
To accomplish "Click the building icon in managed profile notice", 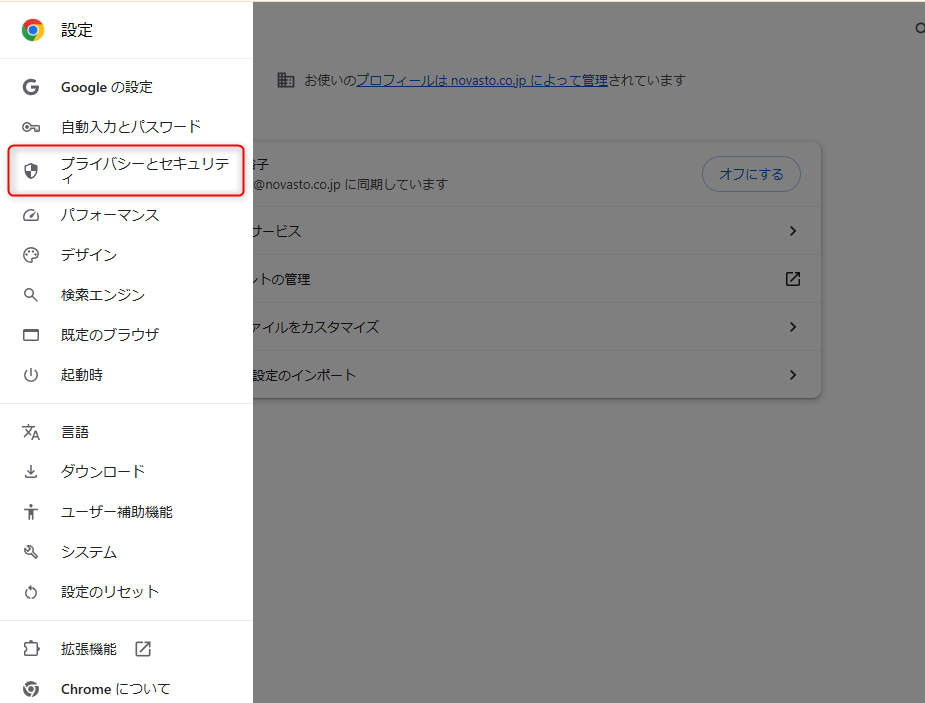I will (286, 80).
